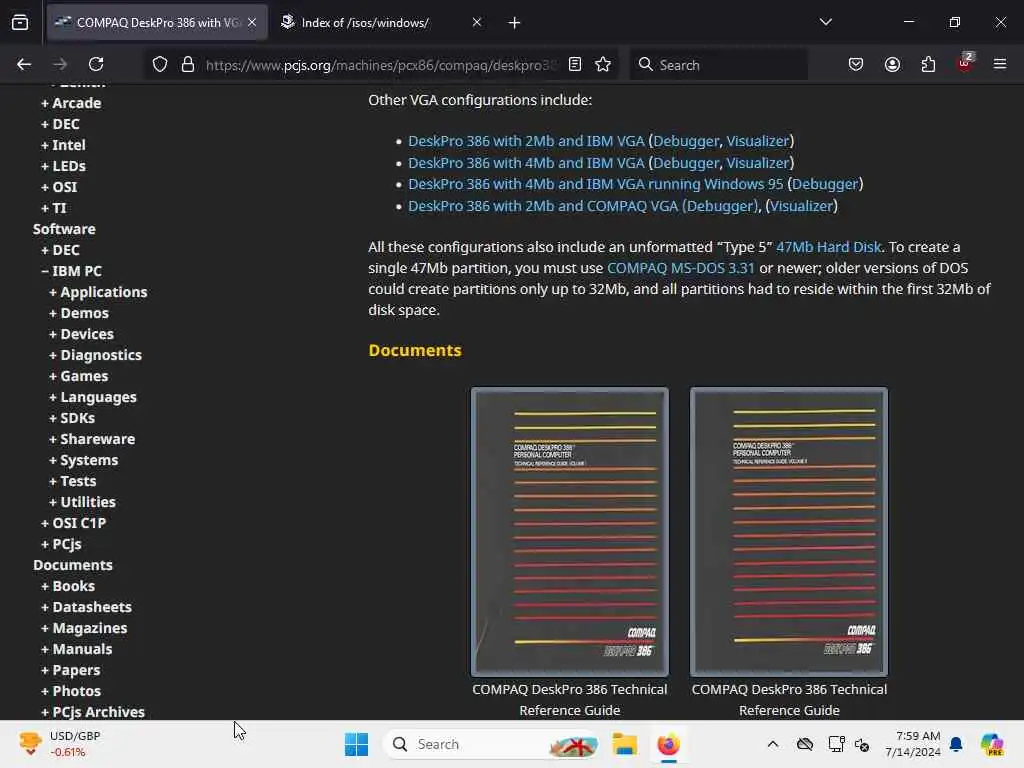Reload the current page
The height and width of the screenshot is (768, 1024).
[x=96, y=64]
